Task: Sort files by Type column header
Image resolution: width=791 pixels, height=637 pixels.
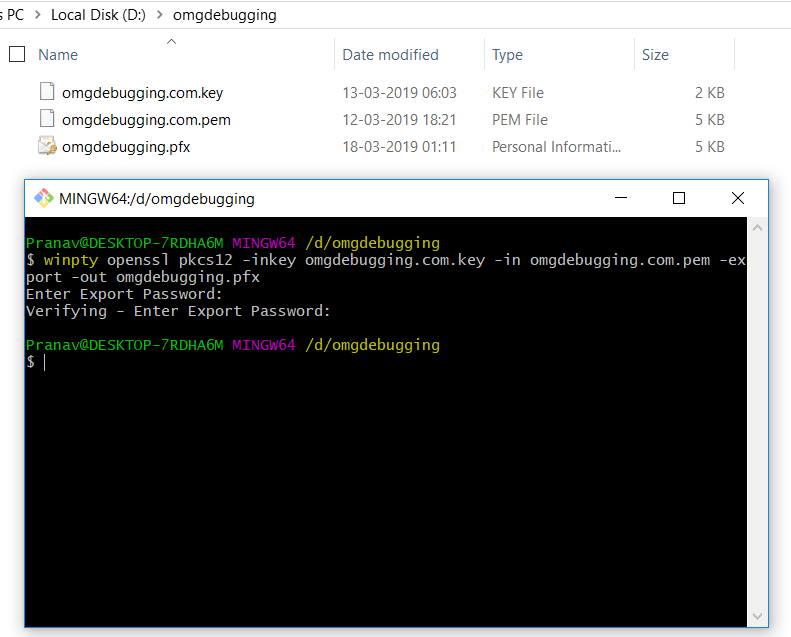Action: tap(507, 54)
